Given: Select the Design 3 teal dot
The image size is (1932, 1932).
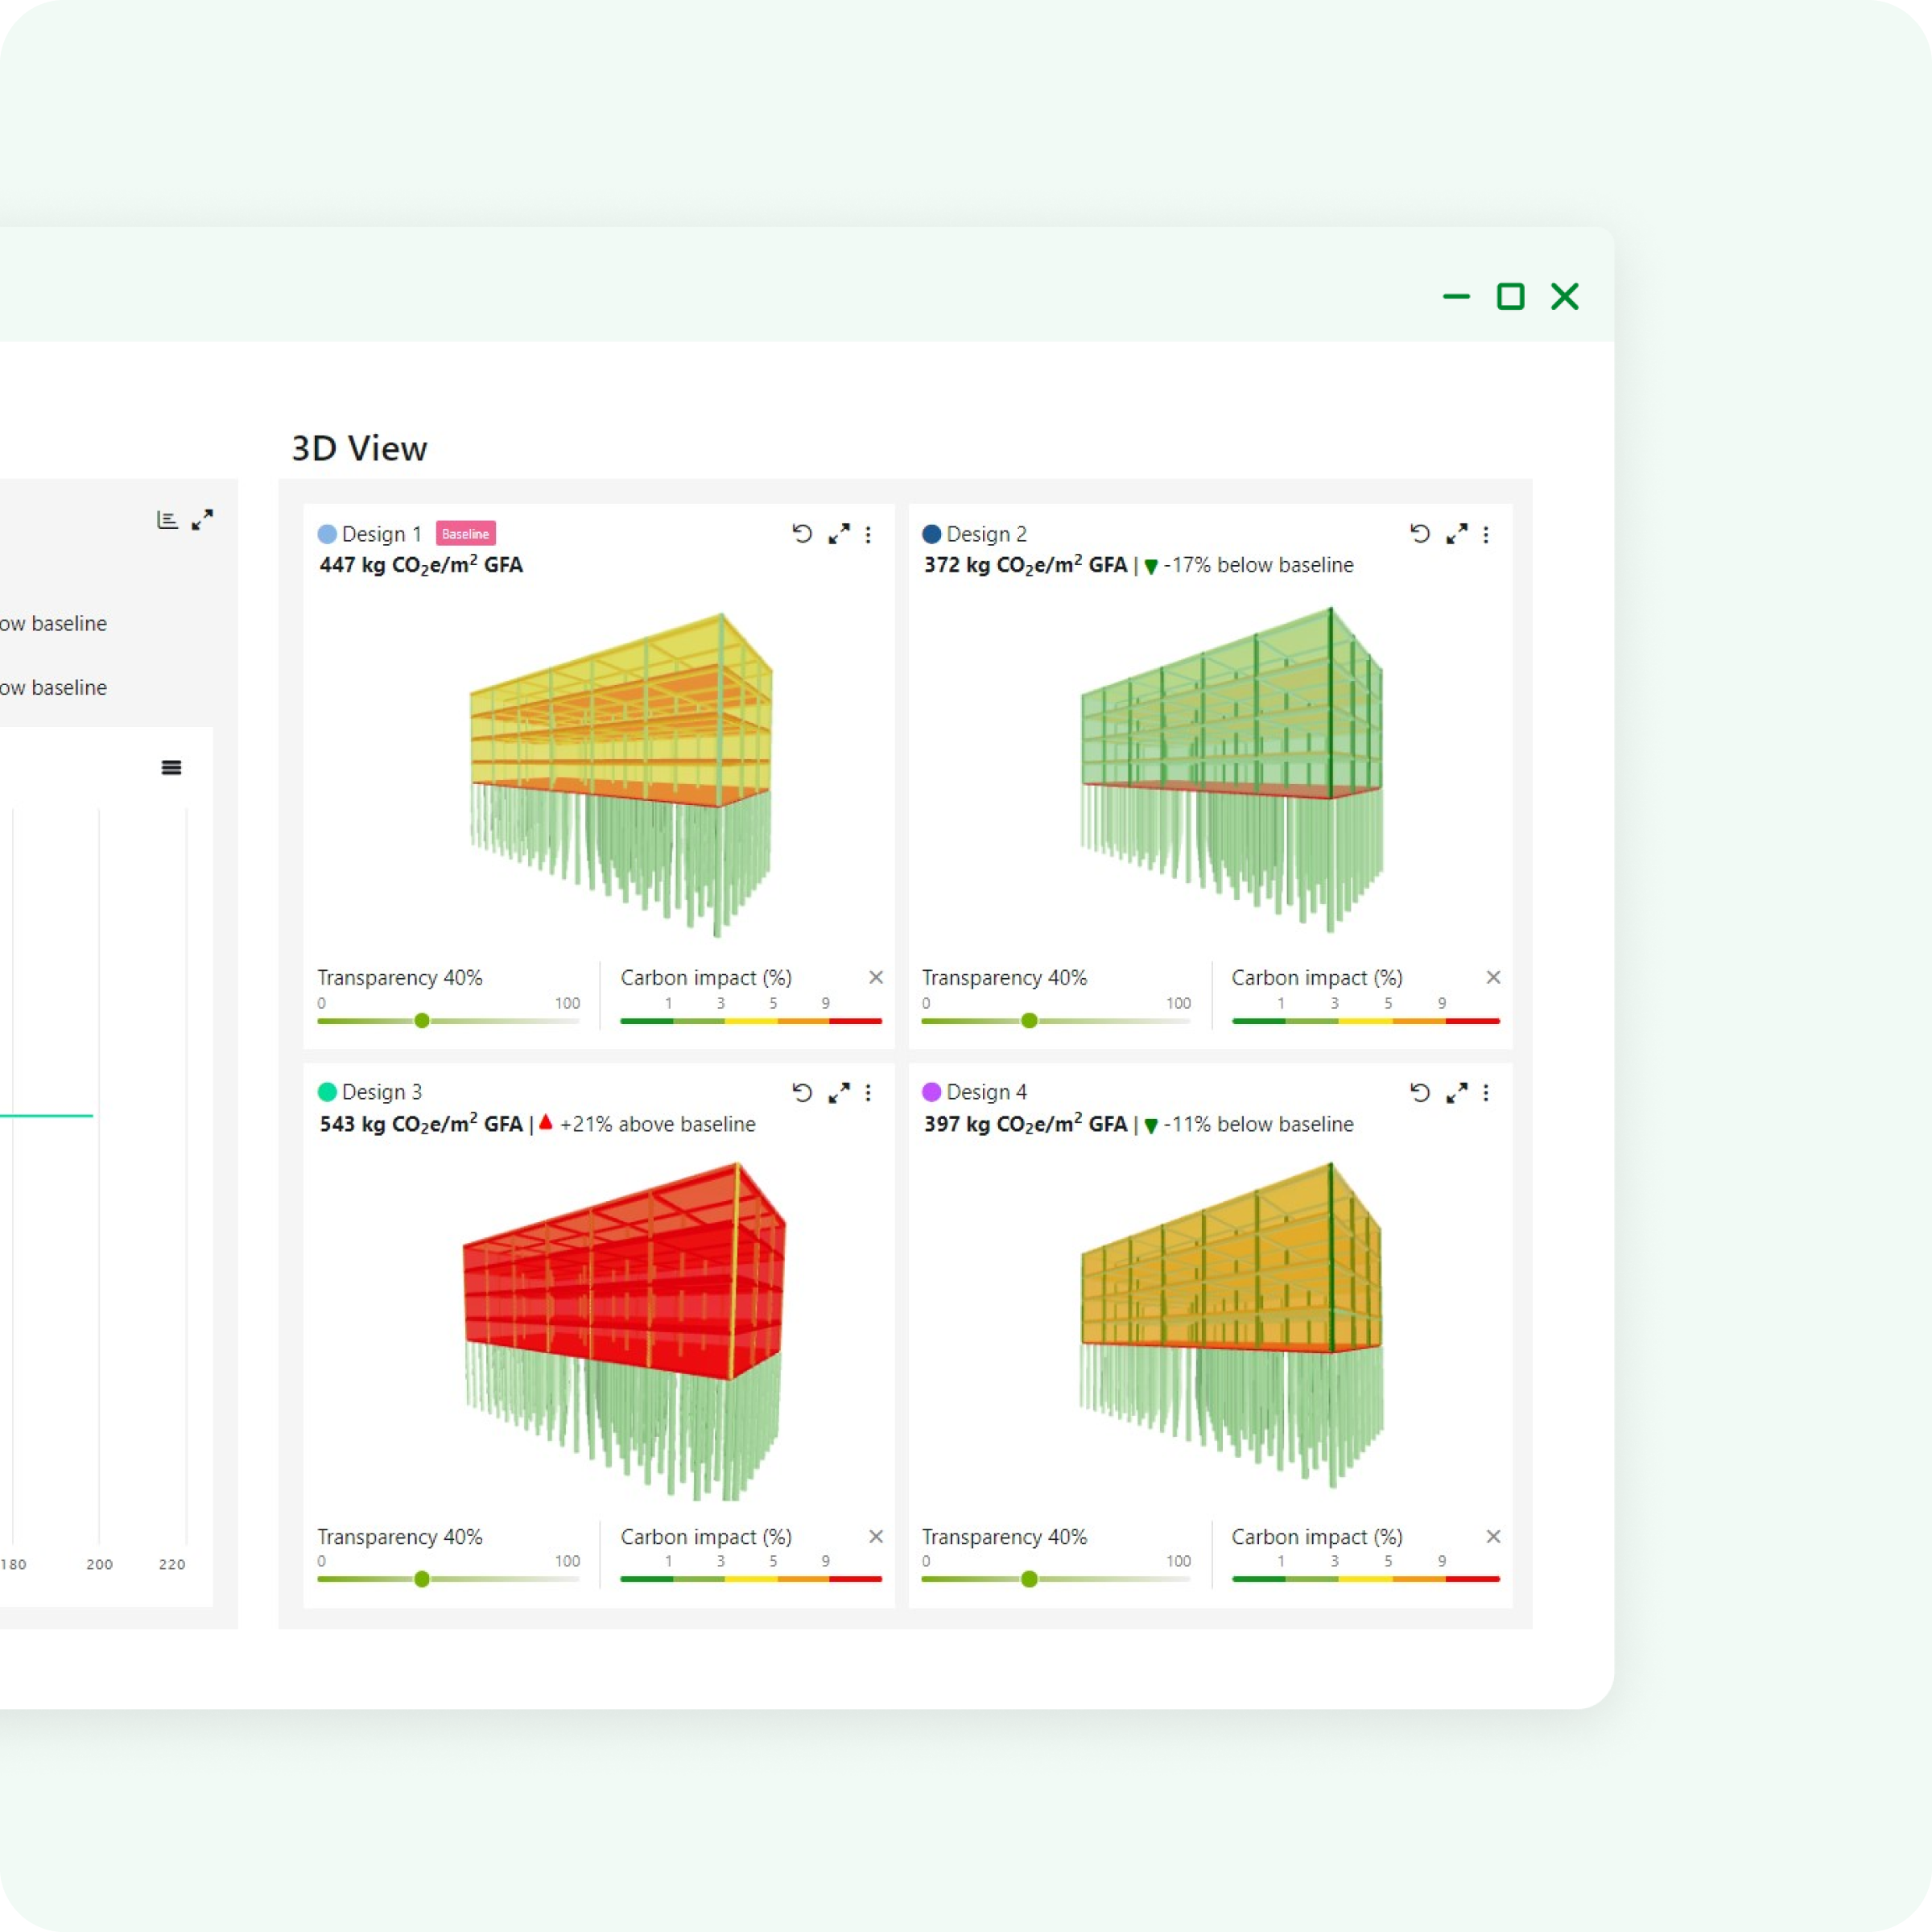Looking at the screenshot, I should 327,1092.
